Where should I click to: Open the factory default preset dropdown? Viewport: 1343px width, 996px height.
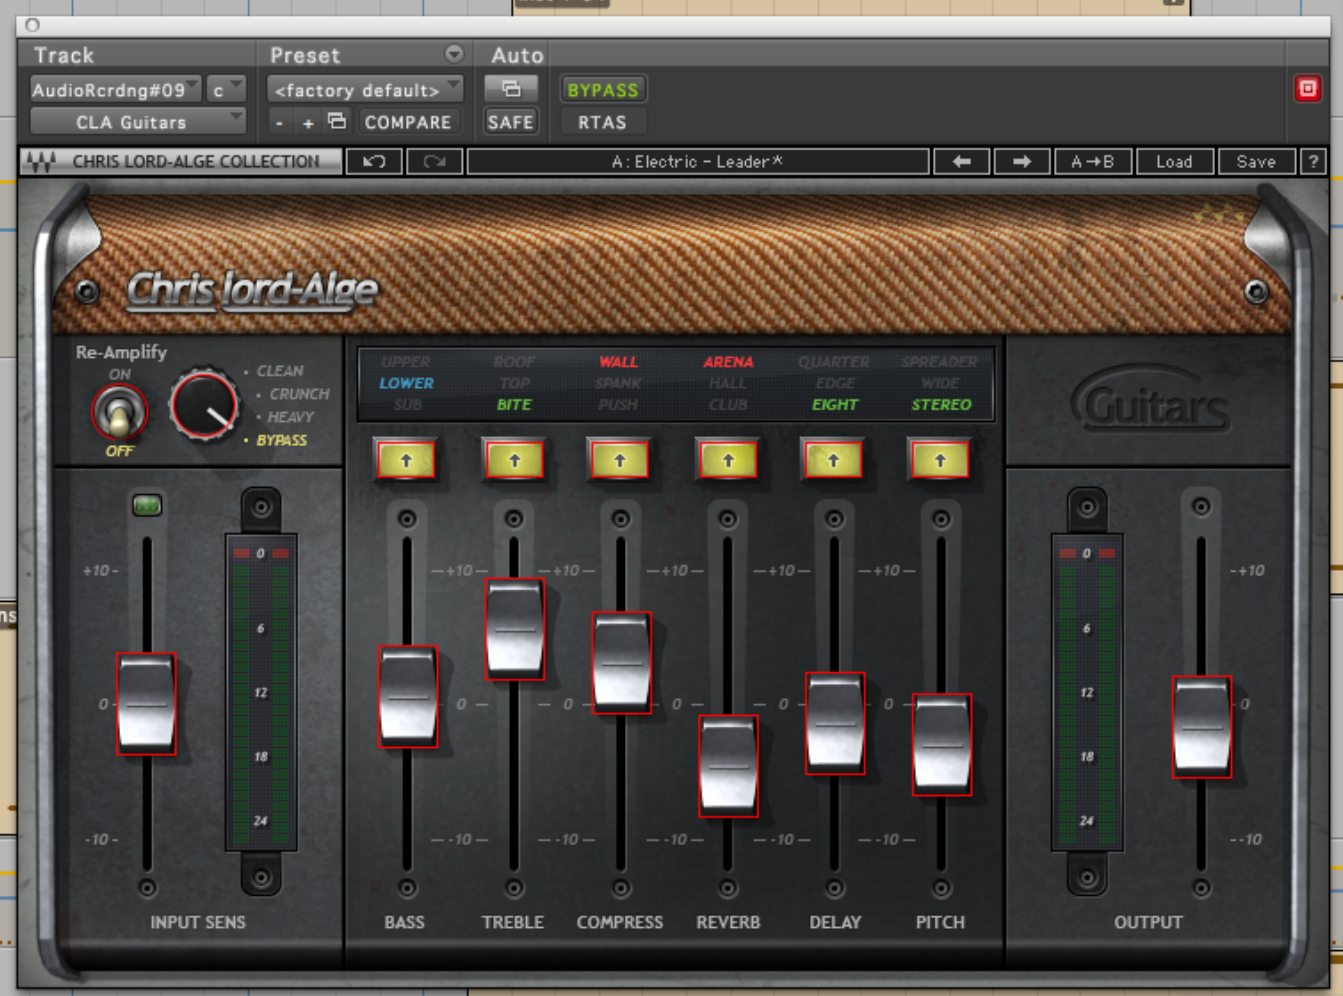click(365, 90)
